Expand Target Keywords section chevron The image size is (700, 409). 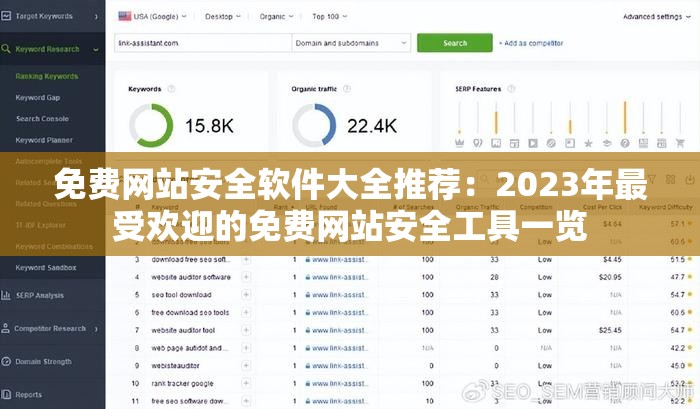(x=96, y=17)
